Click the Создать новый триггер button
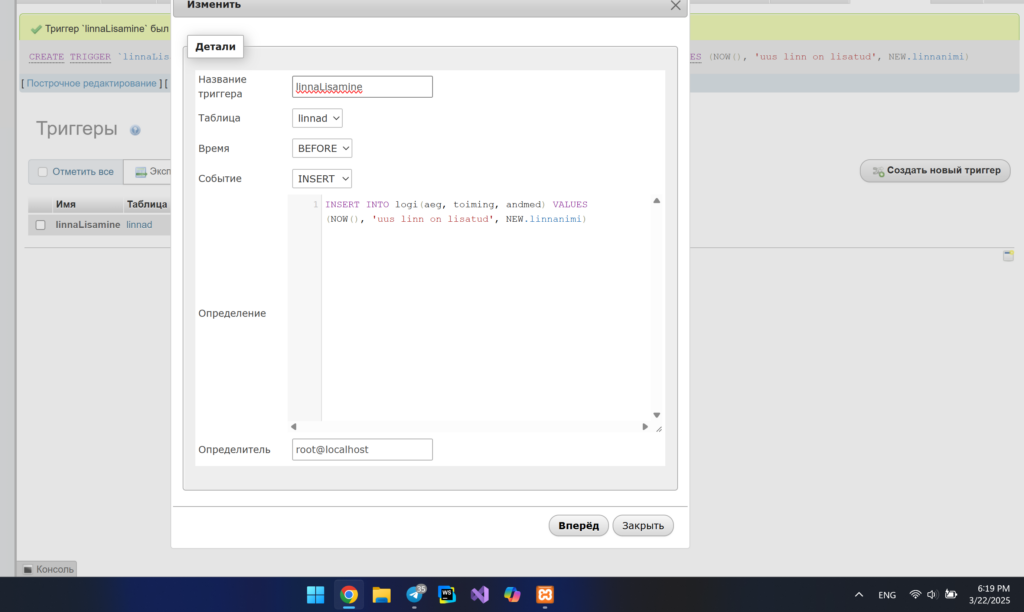The height and width of the screenshot is (612, 1024). (x=935, y=170)
